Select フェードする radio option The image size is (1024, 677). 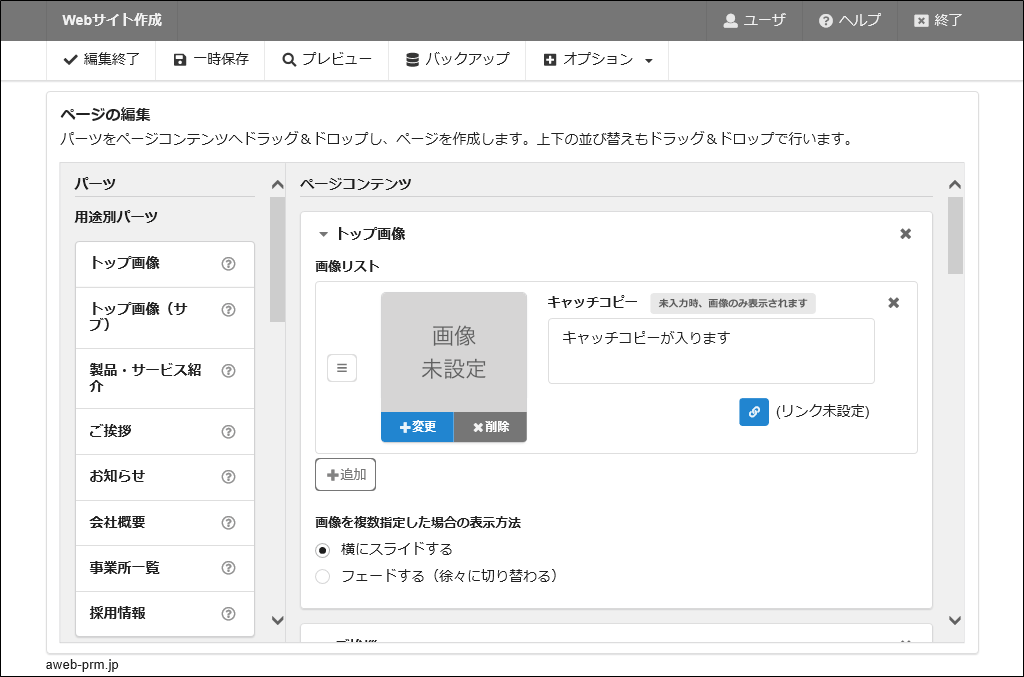point(323,577)
